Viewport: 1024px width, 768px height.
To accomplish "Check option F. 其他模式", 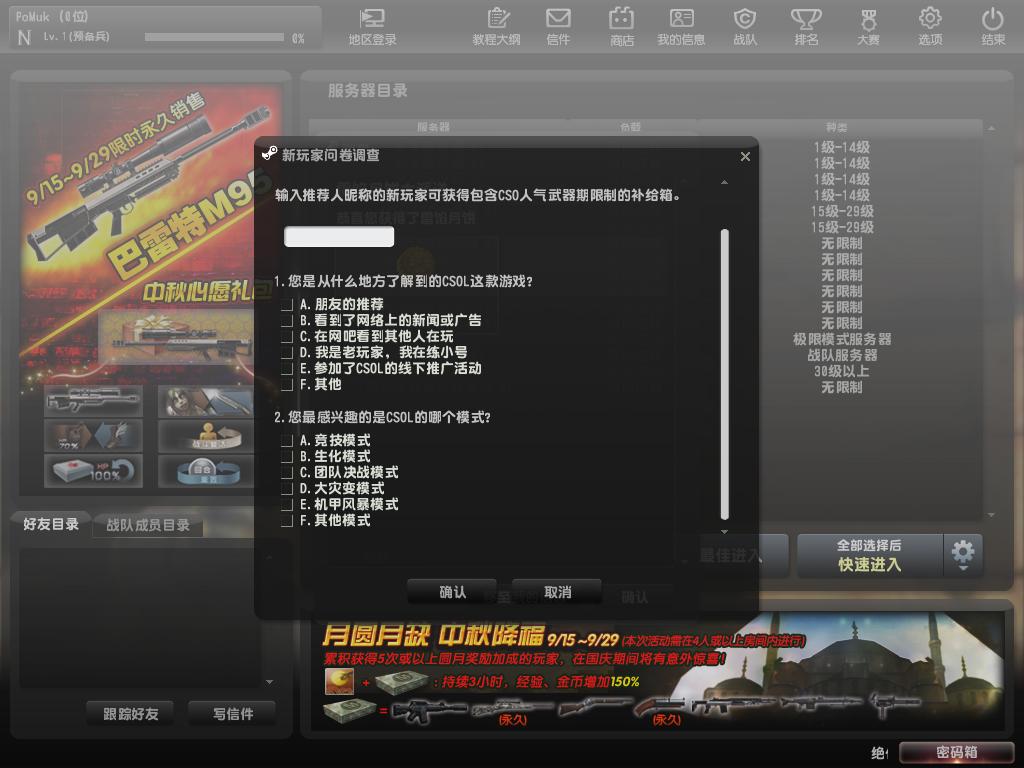I will pyautogui.click(x=286, y=520).
